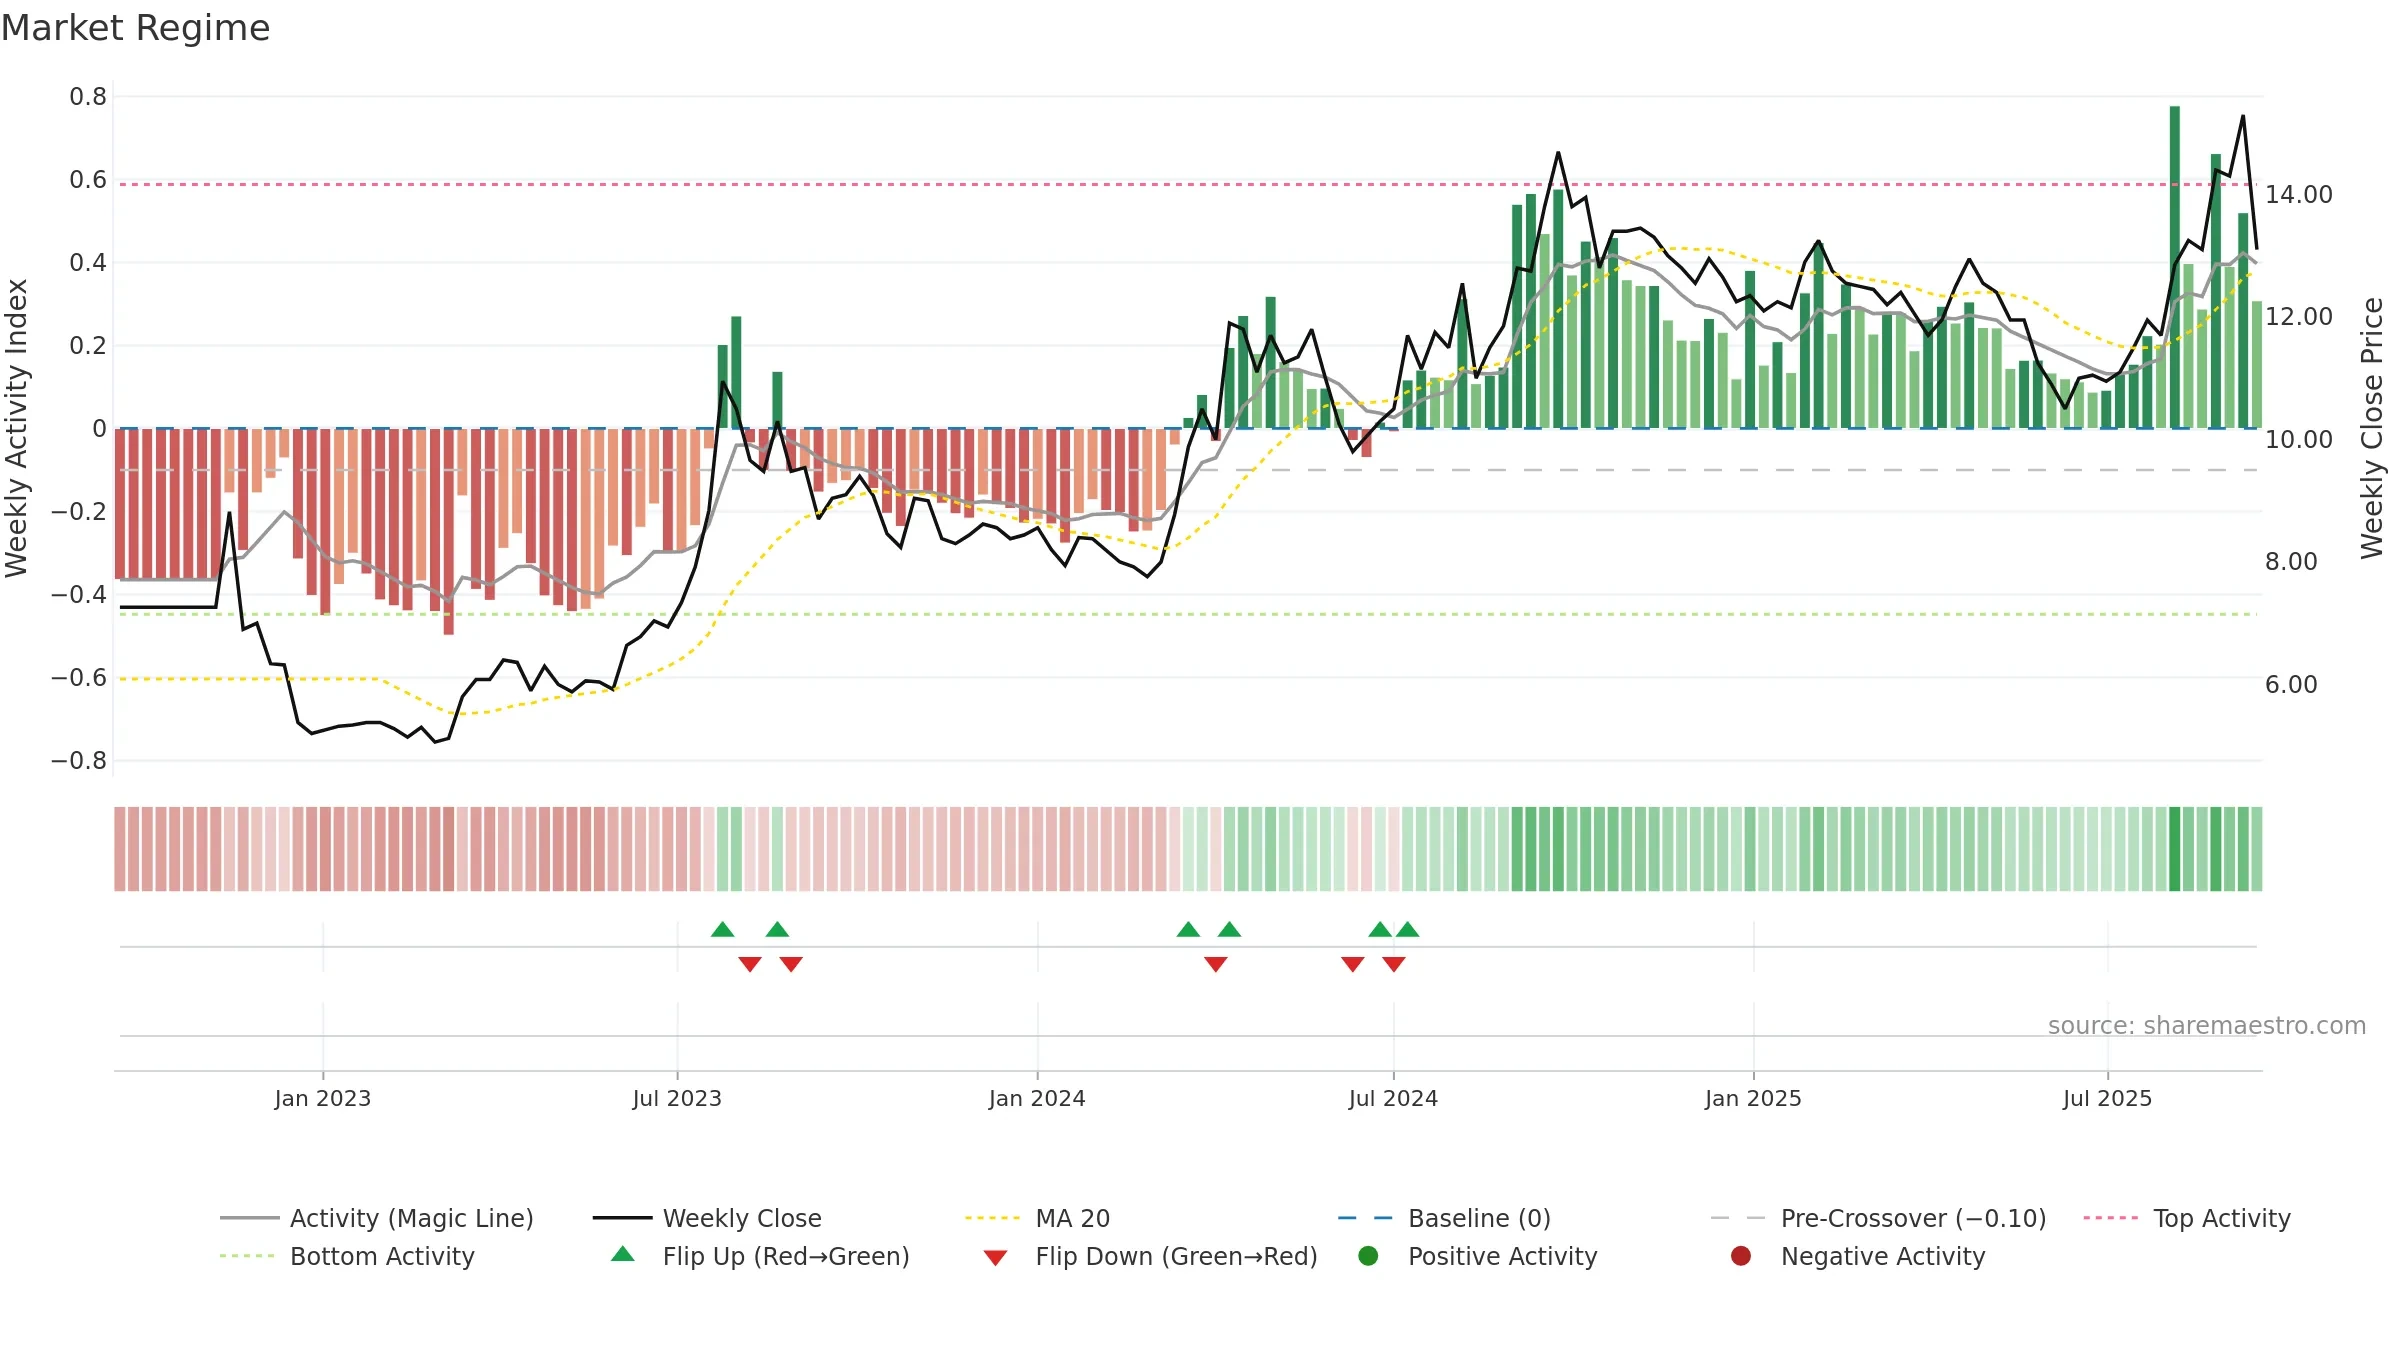Click the 12.00 price axis label

click(x=2299, y=316)
